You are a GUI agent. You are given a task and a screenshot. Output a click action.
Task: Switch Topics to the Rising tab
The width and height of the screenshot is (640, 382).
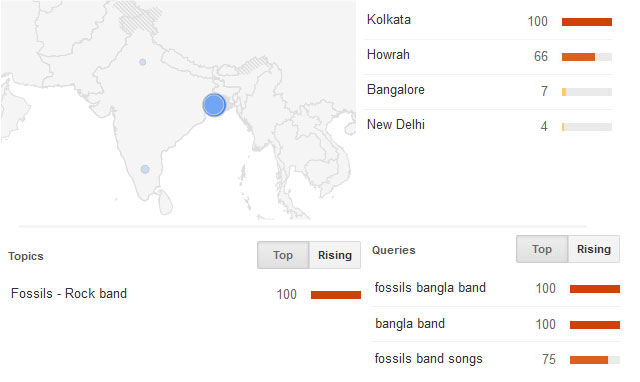[335, 255]
